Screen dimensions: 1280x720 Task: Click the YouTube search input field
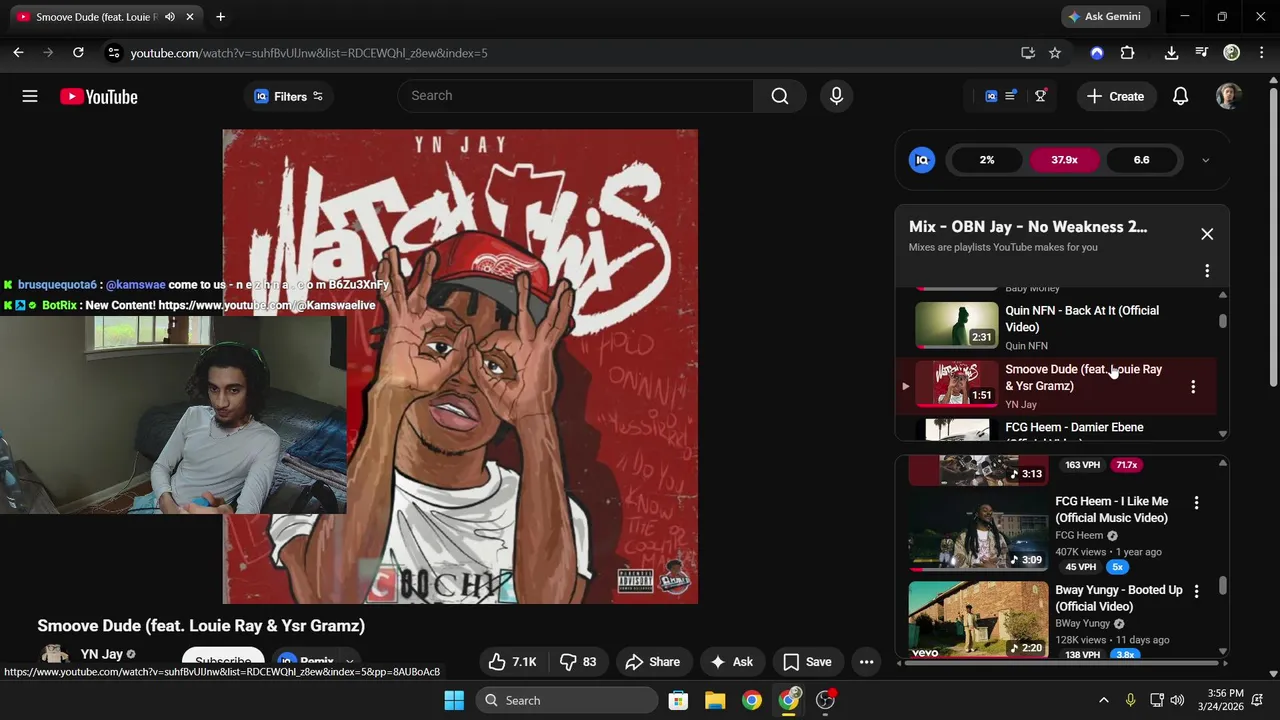[576, 96]
